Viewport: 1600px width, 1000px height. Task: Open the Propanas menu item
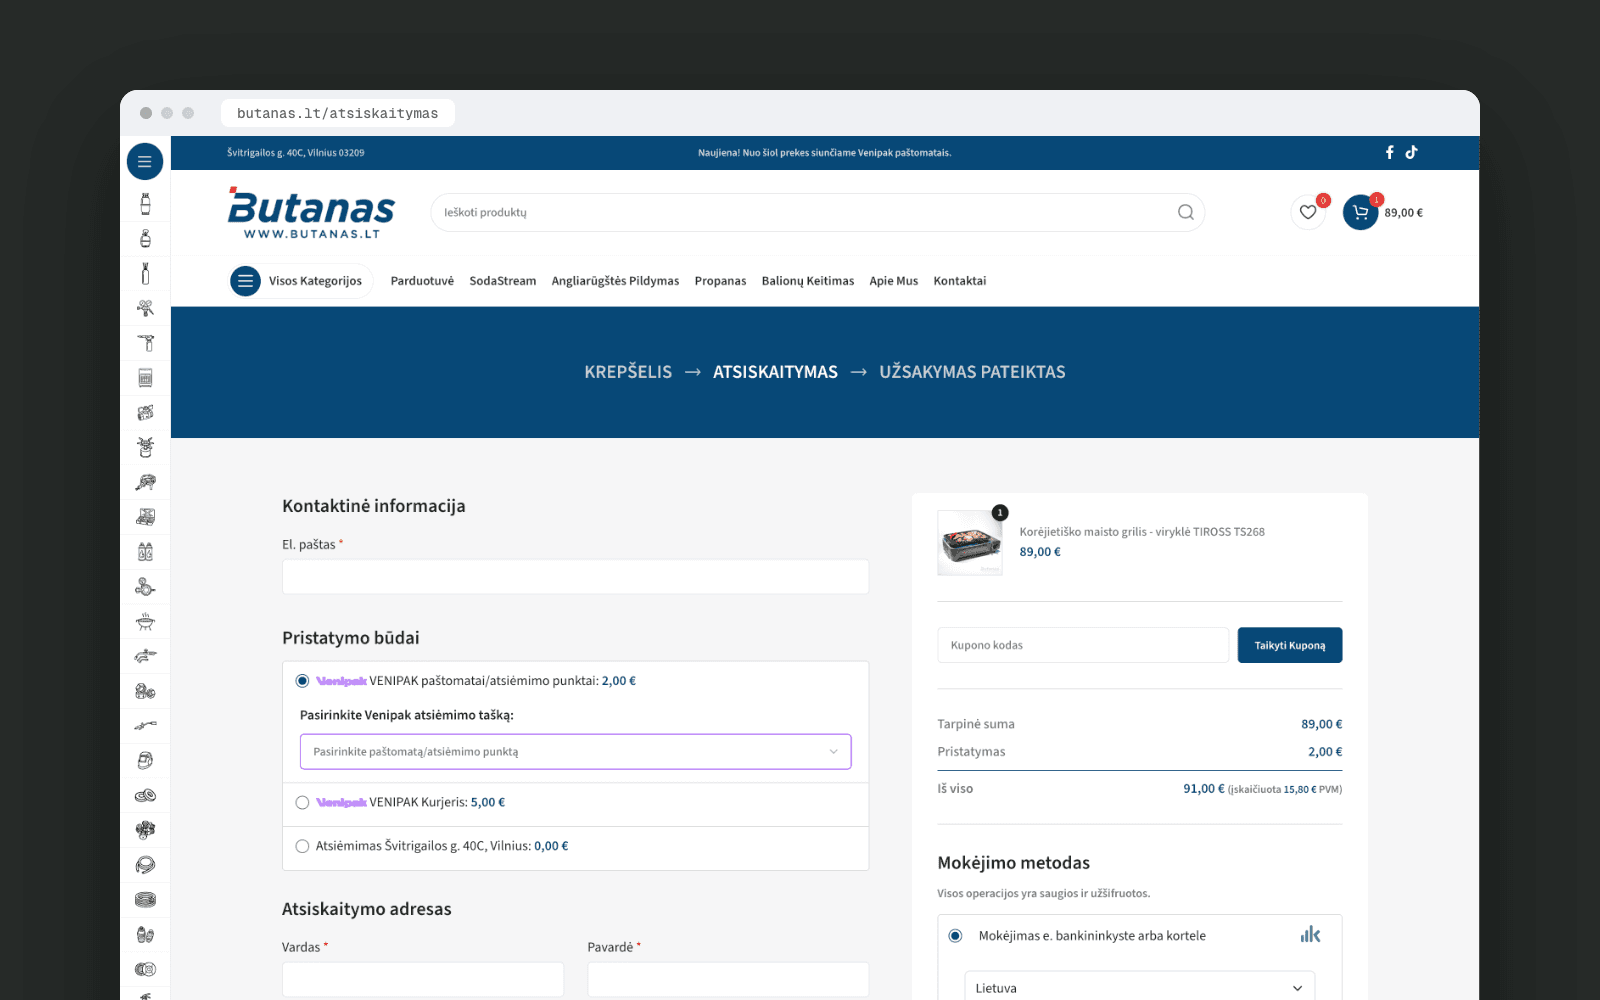720,281
